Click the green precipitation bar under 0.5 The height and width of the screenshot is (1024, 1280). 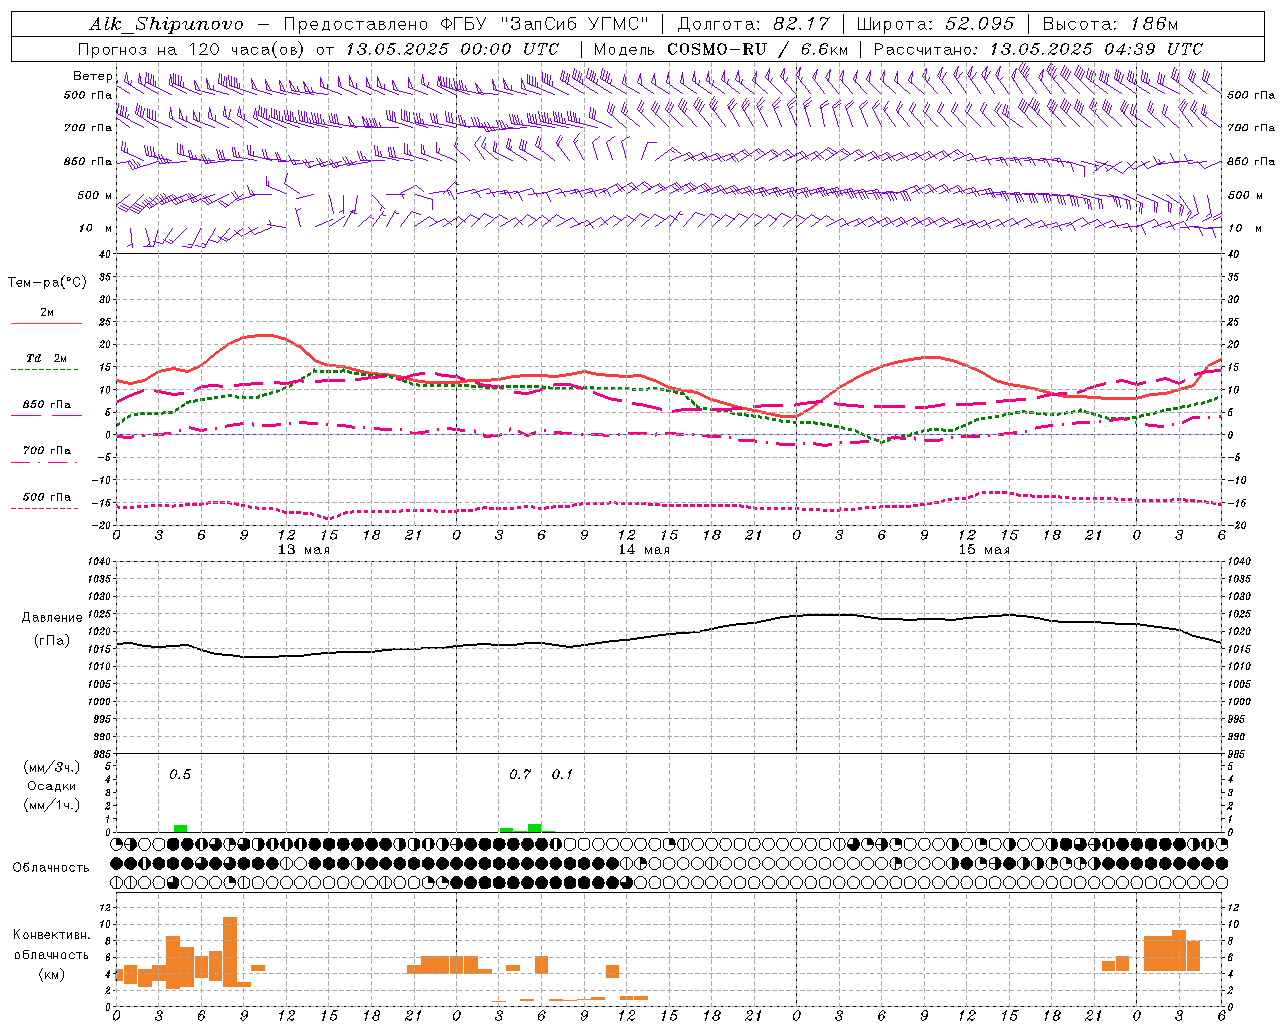pos(180,828)
